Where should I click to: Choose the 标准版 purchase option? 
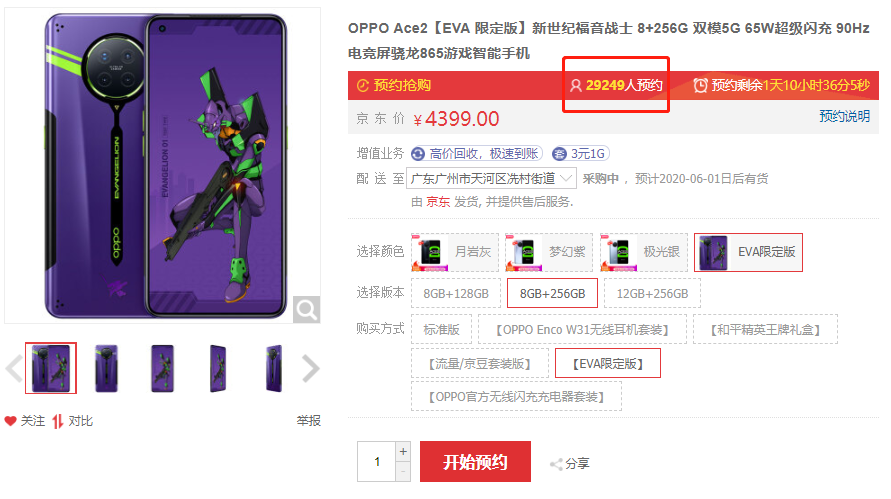[442, 329]
